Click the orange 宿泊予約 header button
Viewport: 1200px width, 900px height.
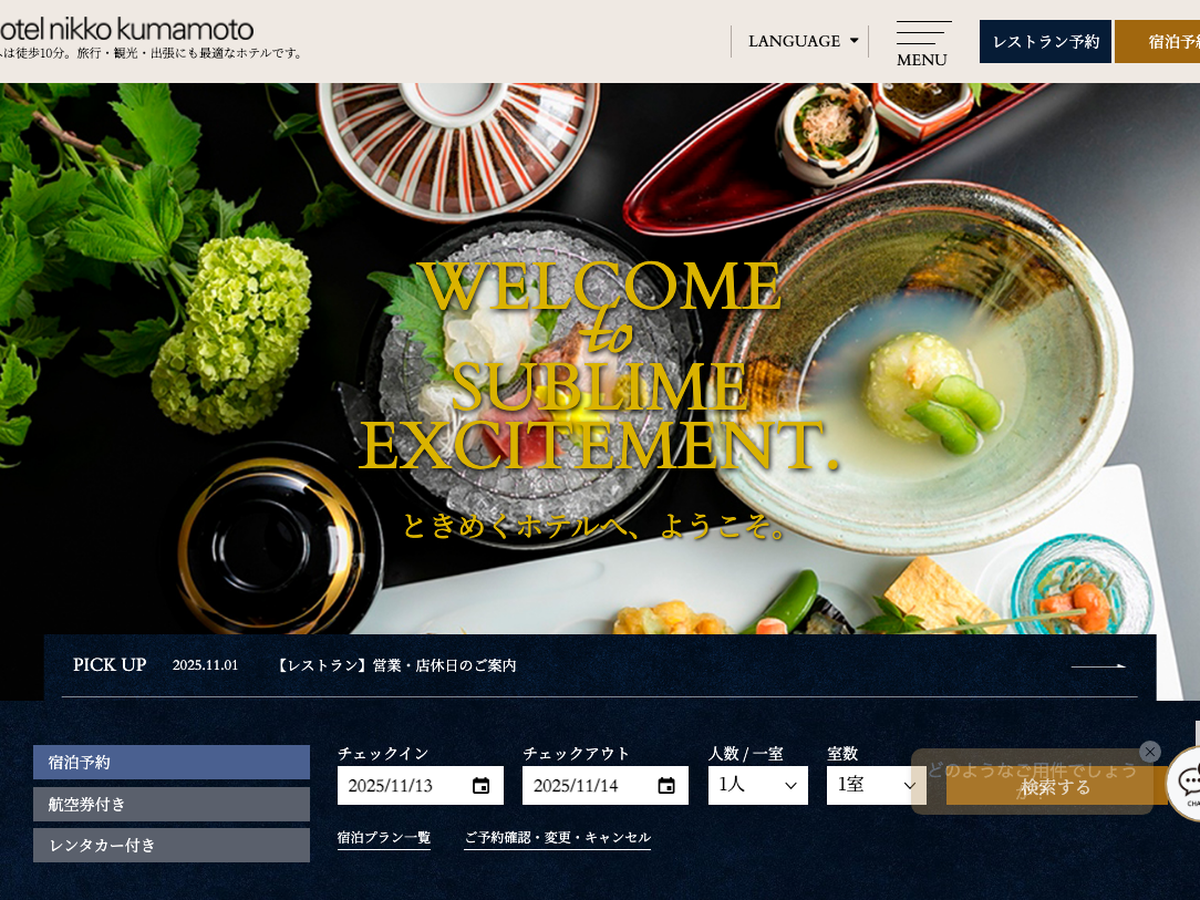coord(1160,42)
